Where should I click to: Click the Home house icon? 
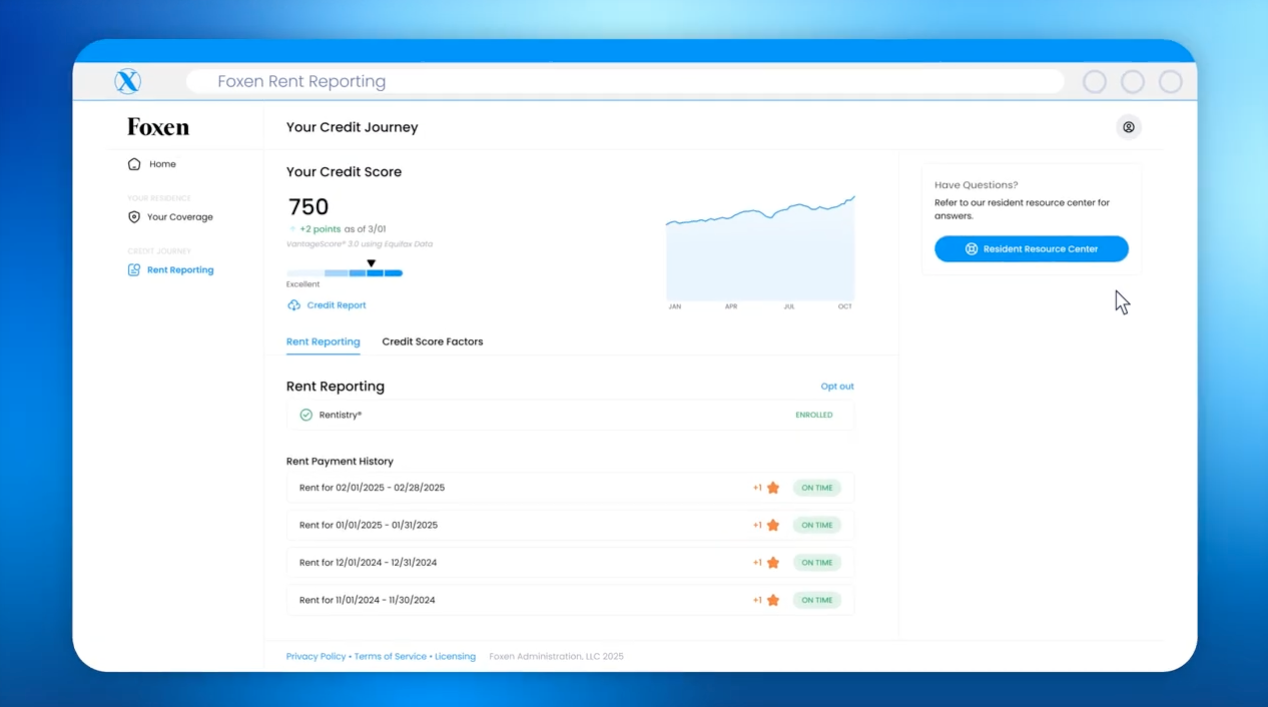click(x=134, y=164)
